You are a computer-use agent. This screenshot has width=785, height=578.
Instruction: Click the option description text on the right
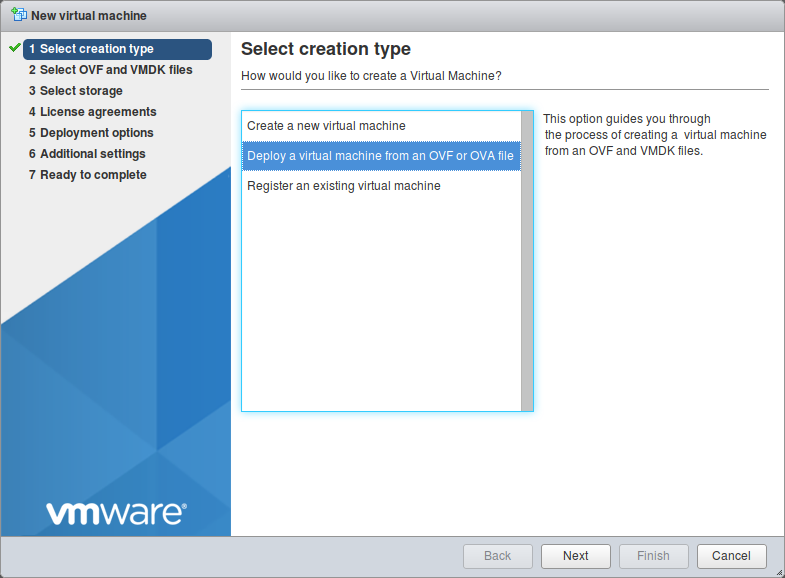[x=655, y=135]
